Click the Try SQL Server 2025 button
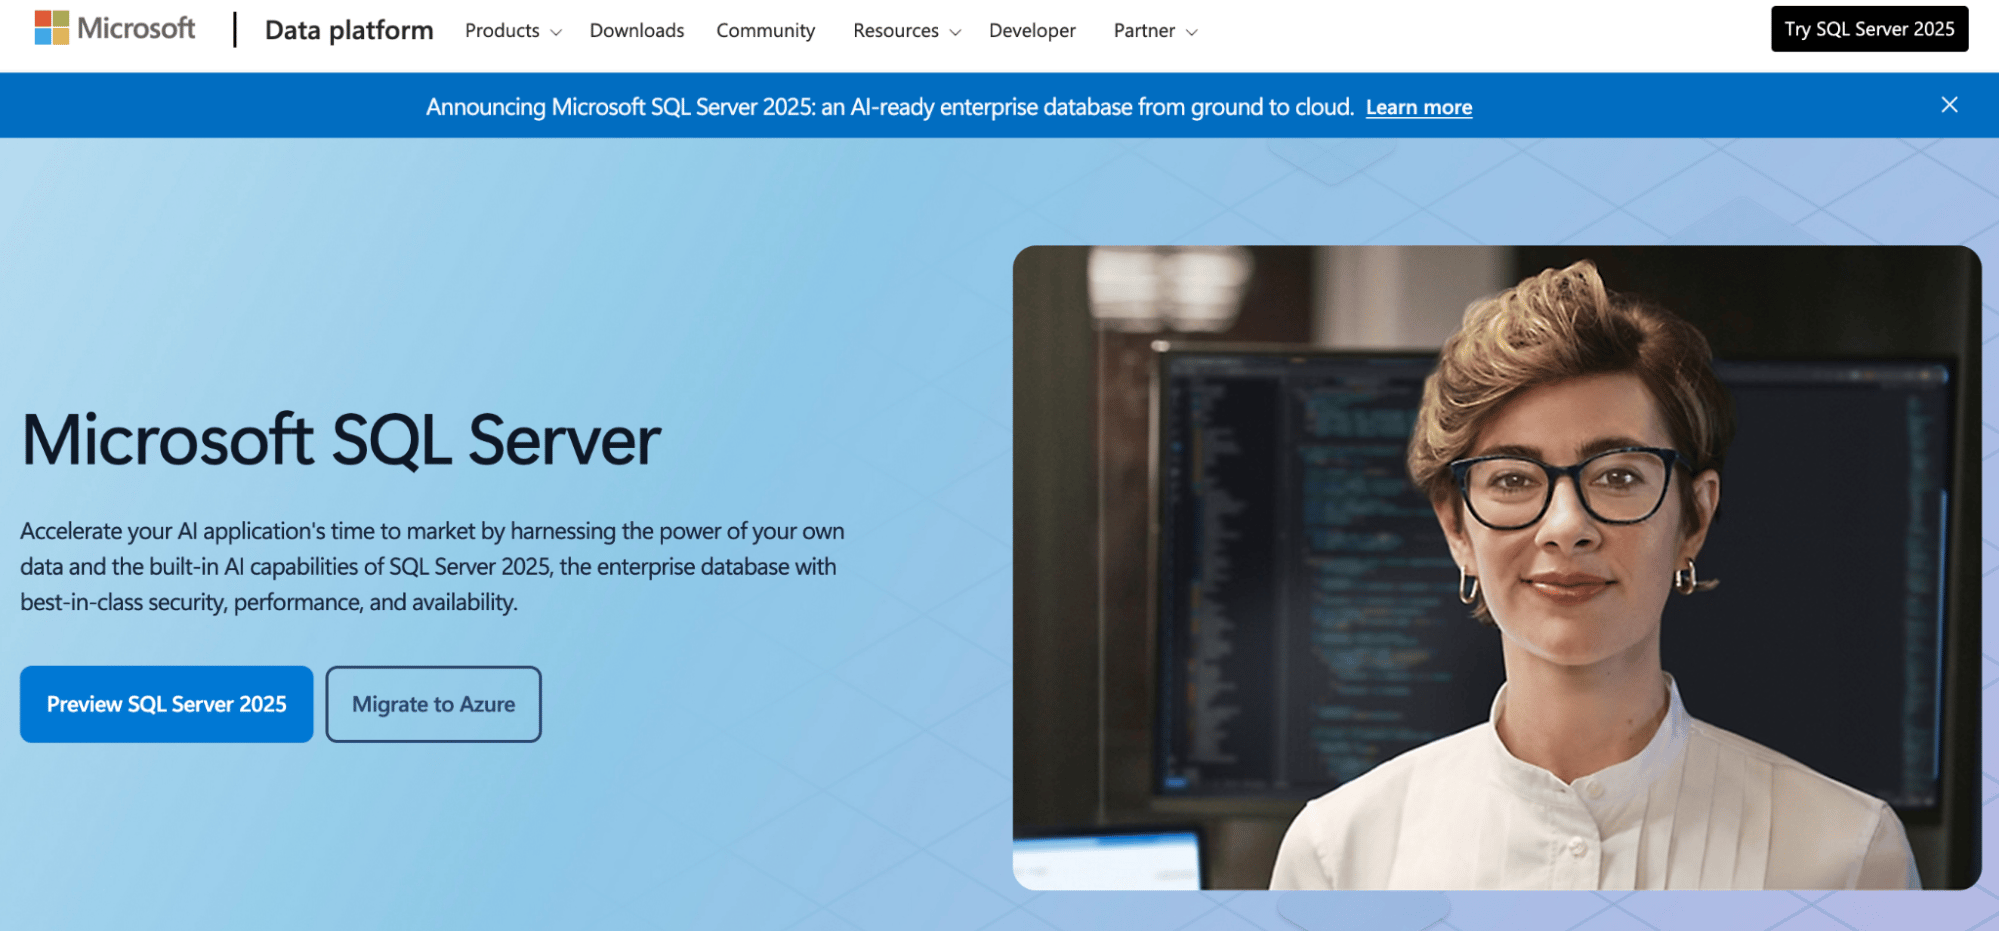The width and height of the screenshot is (1999, 932). [x=1869, y=29]
